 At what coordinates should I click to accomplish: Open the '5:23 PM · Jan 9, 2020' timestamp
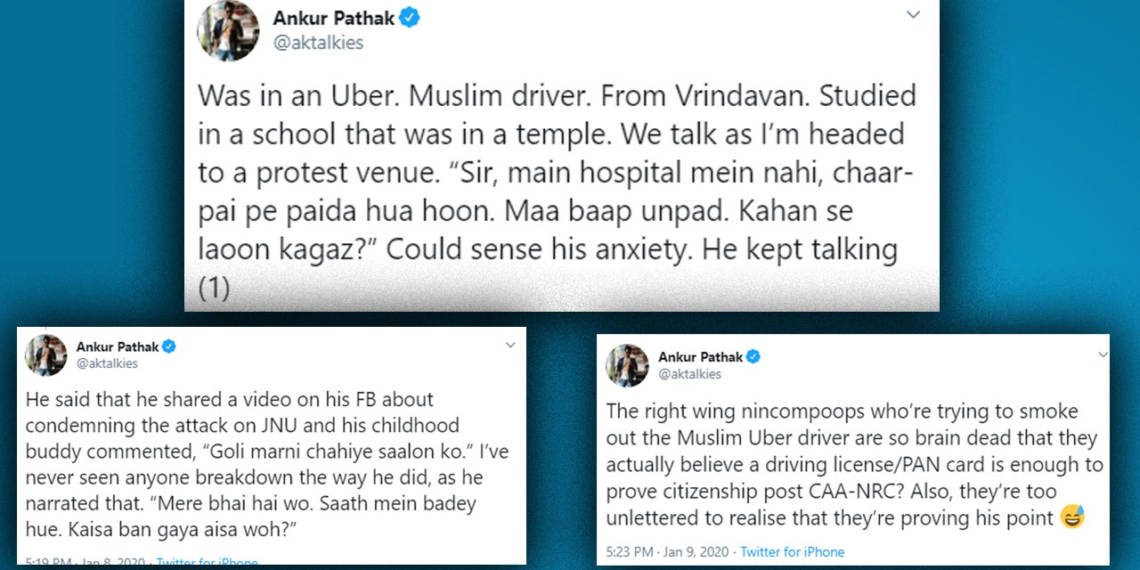(x=665, y=552)
